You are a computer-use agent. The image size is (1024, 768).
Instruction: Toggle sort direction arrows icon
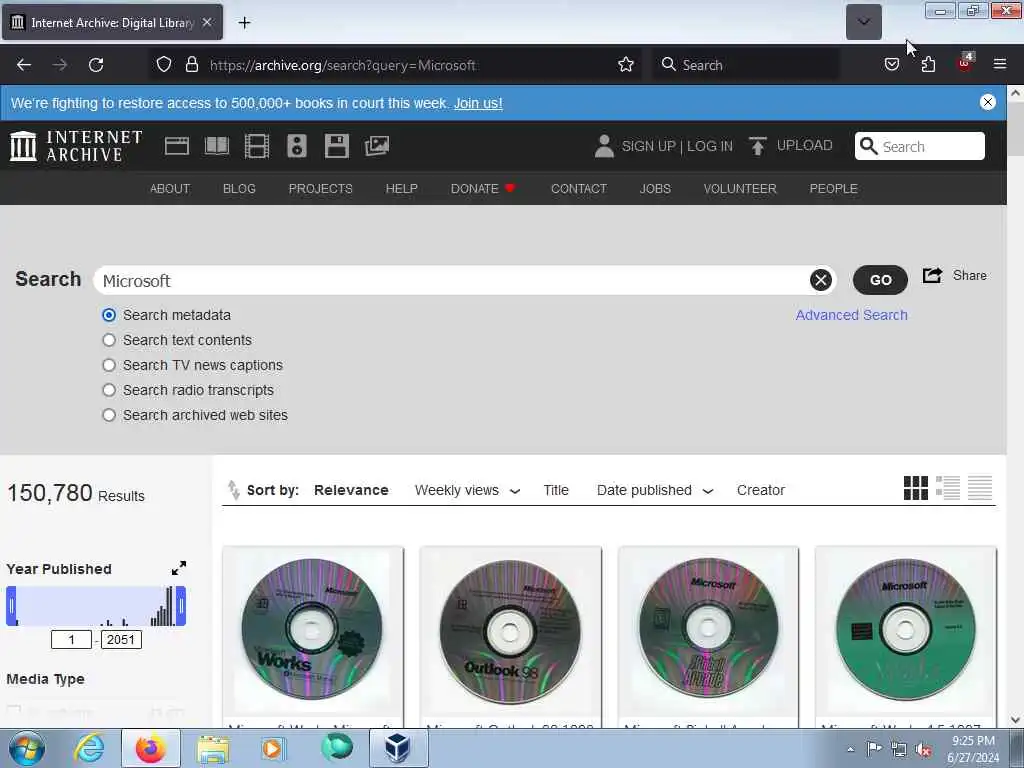coord(233,490)
